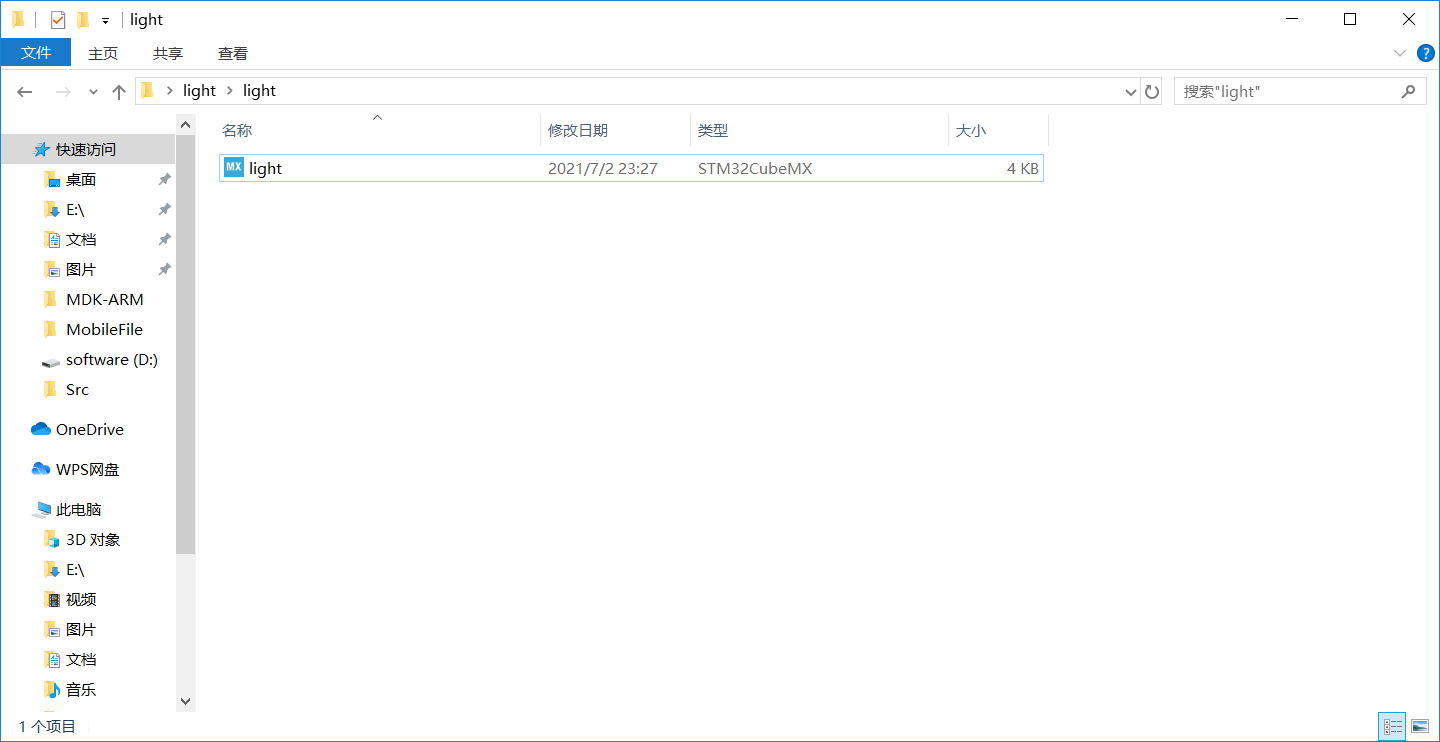Switch to details view icon
The width and height of the screenshot is (1440, 742).
[x=1393, y=727]
